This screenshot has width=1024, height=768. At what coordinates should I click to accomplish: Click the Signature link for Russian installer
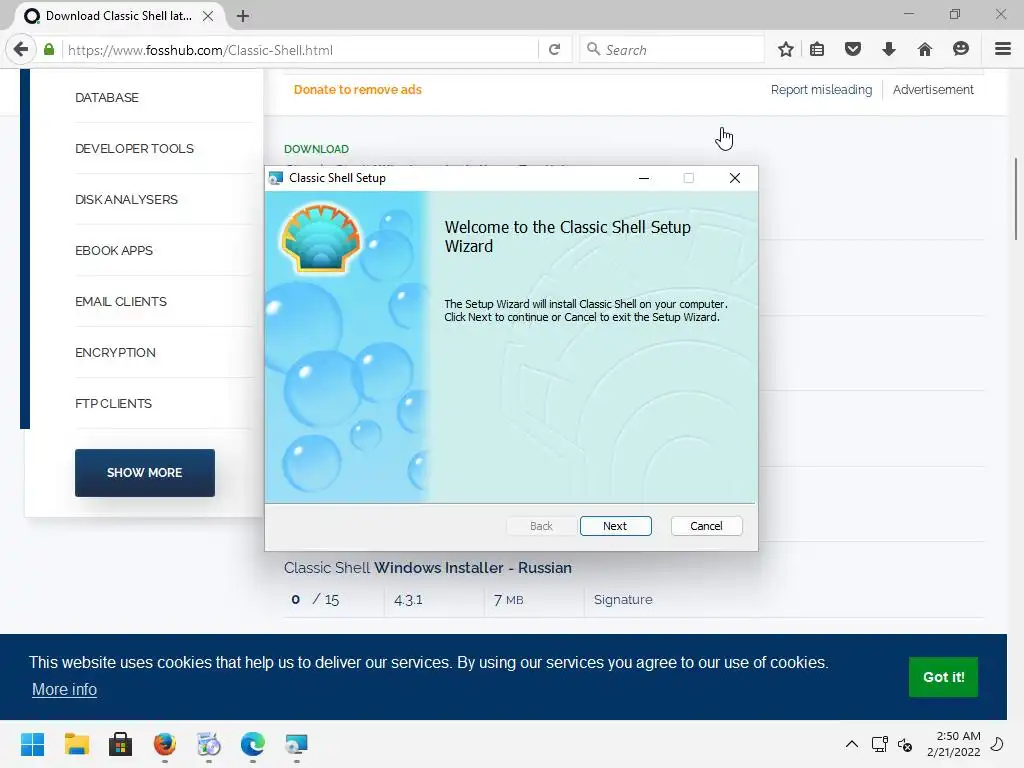point(623,600)
